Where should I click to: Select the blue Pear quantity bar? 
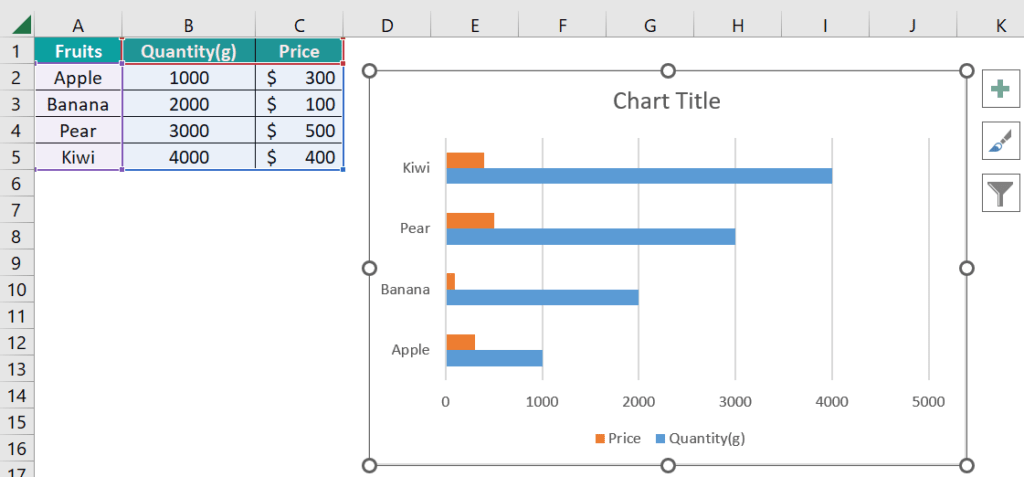(590, 237)
